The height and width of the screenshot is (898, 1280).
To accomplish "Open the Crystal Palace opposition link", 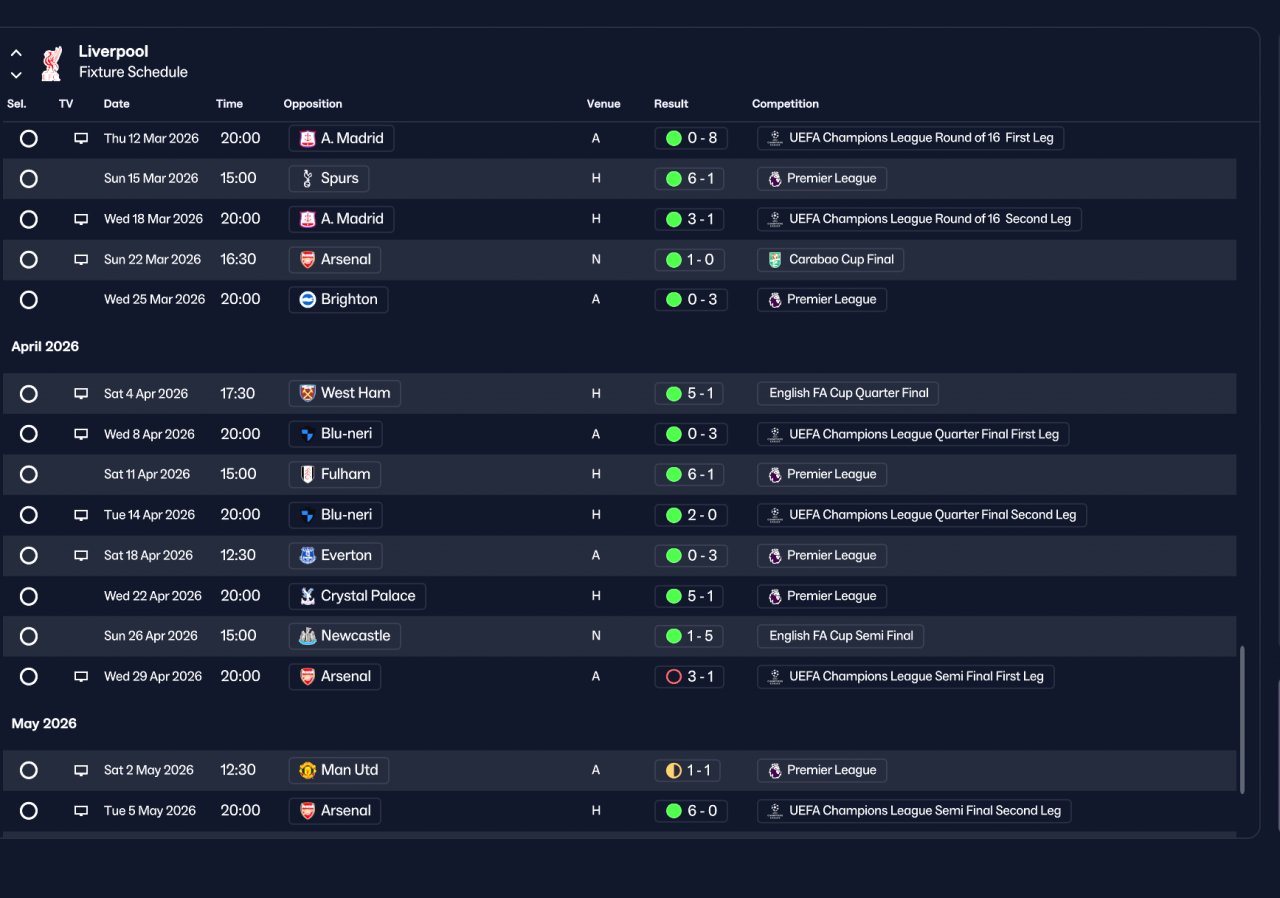I will pos(358,596).
